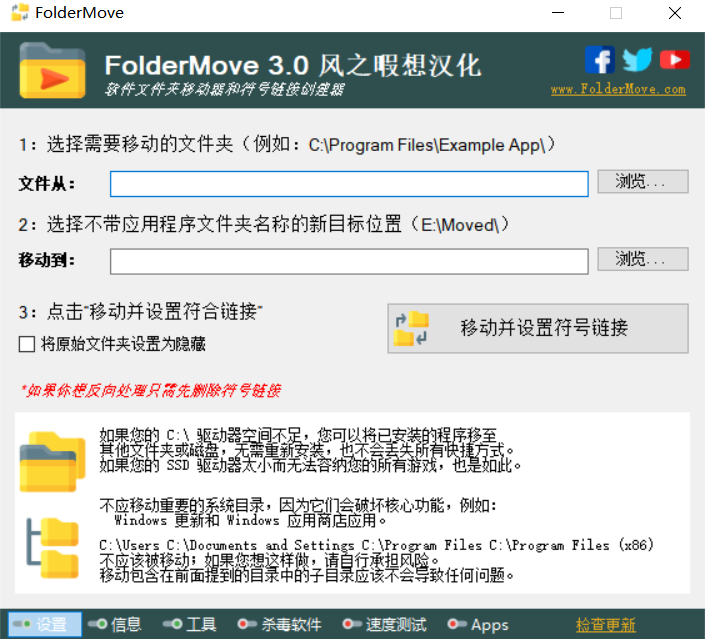Focus the 移动到 destination path input
Viewport: 705px width, 639px height.
click(349, 261)
